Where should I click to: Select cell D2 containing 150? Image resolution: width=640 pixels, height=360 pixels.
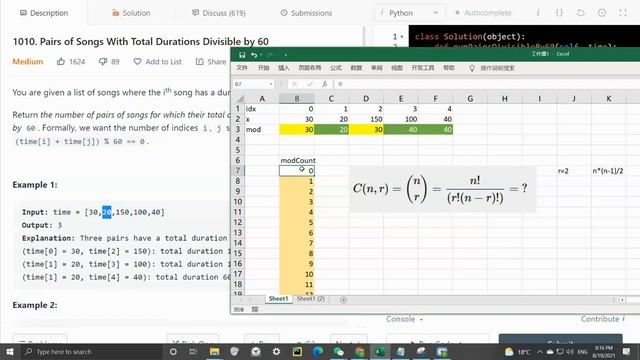point(366,119)
